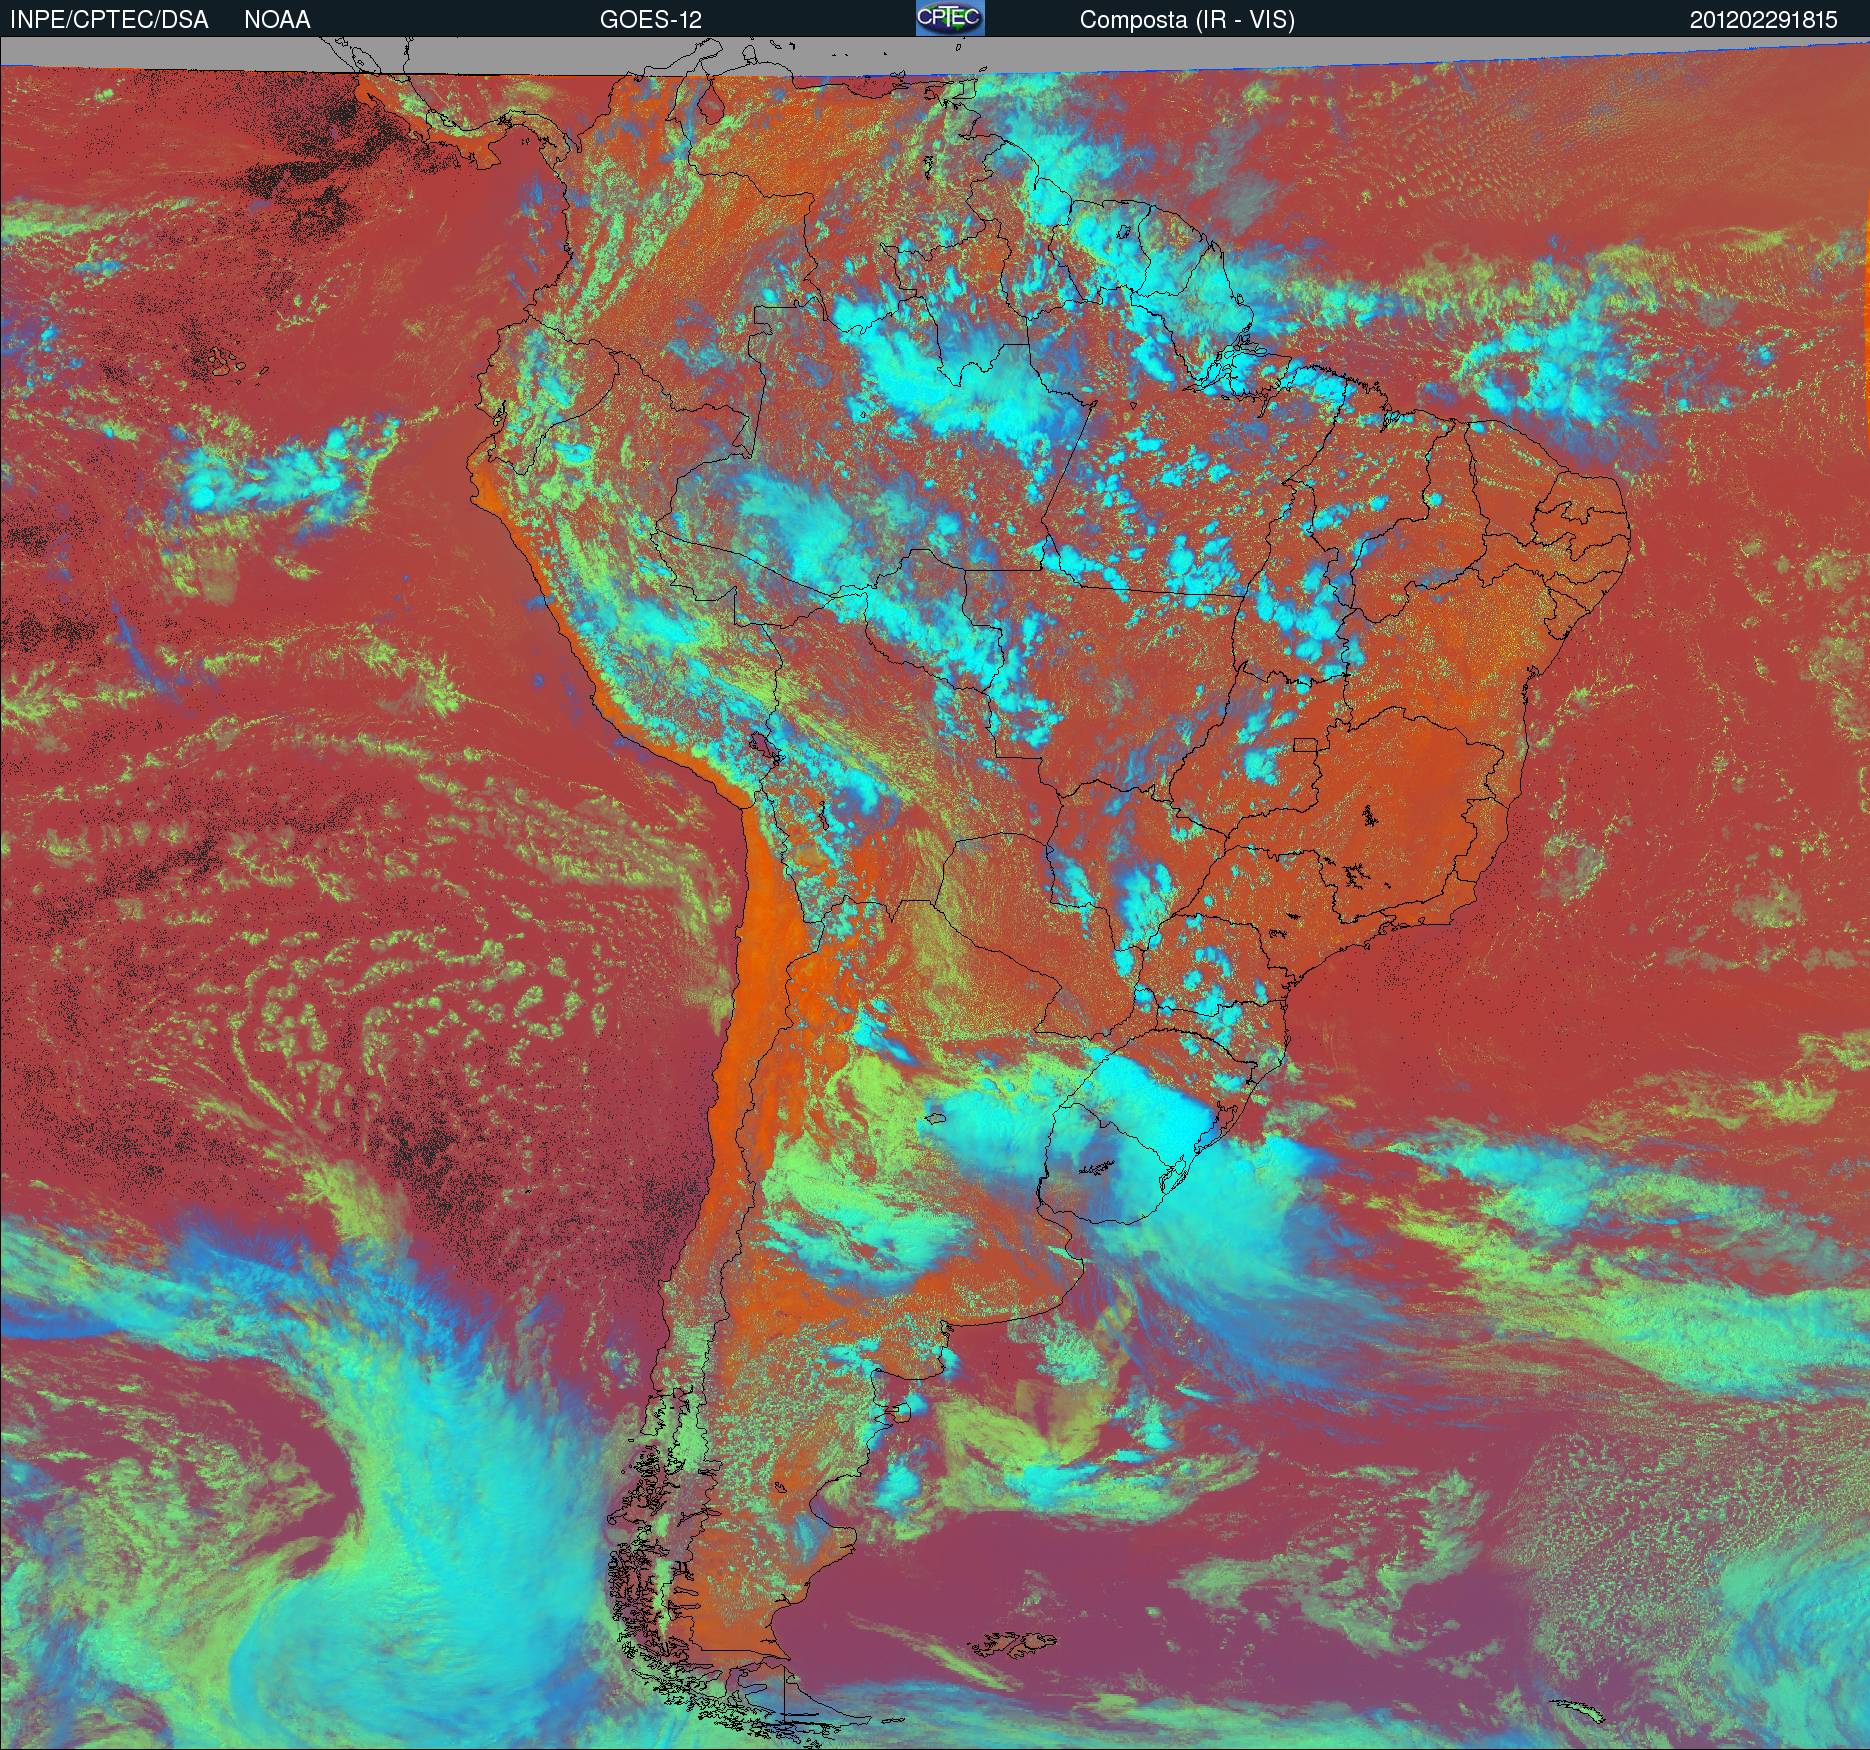
Task: Click the NOAA label in header
Action: point(277,20)
